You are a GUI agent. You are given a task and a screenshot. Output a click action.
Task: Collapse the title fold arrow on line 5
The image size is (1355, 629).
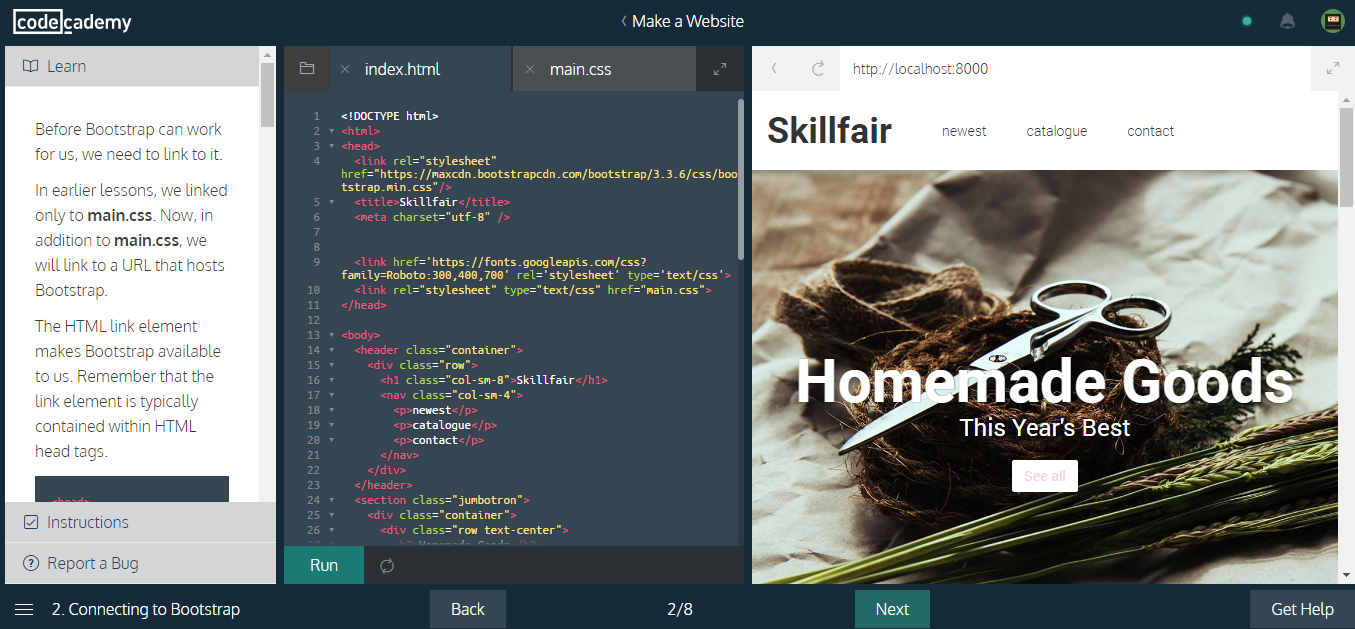pos(331,202)
